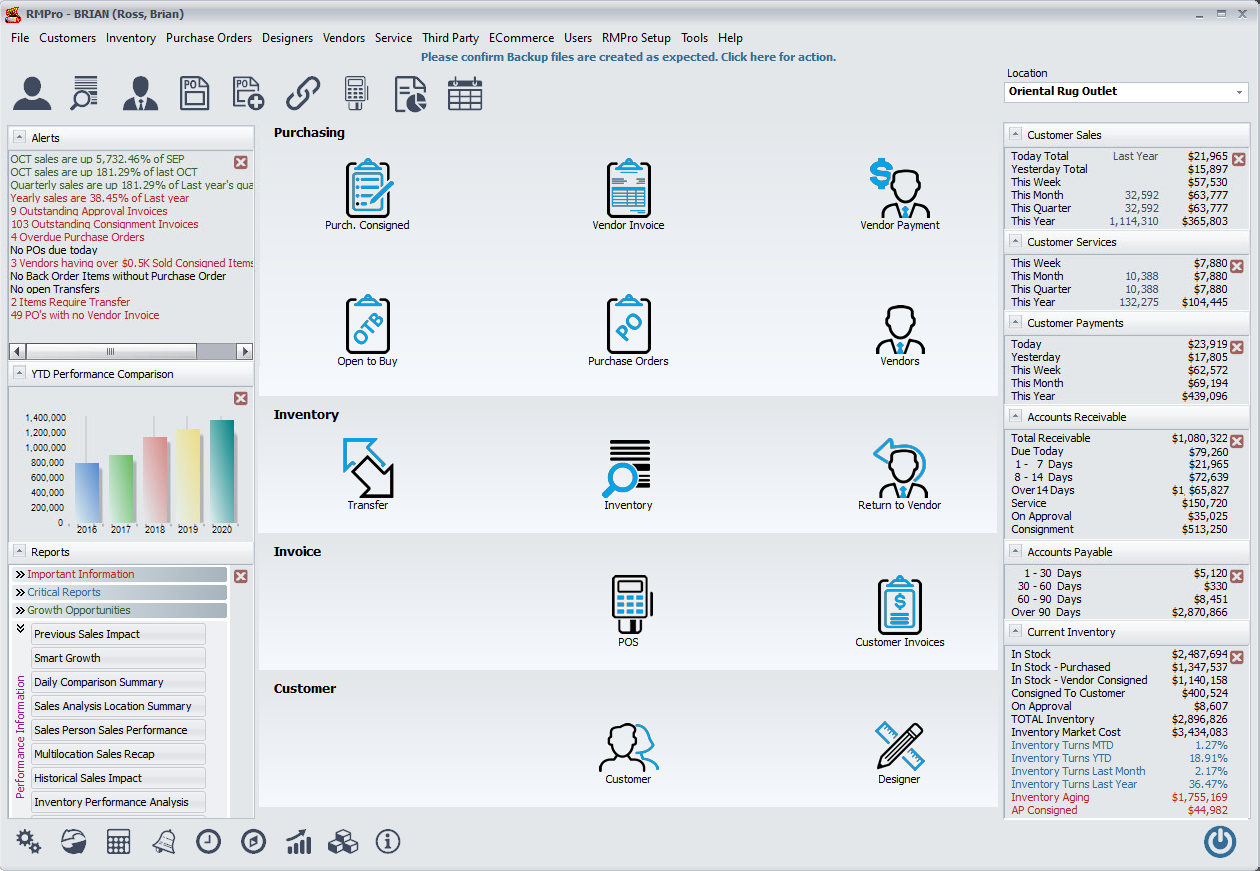This screenshot has width=1260, height=871.
Task: Open the Purchase Orders clipboard icon
Action: point(629,323)
